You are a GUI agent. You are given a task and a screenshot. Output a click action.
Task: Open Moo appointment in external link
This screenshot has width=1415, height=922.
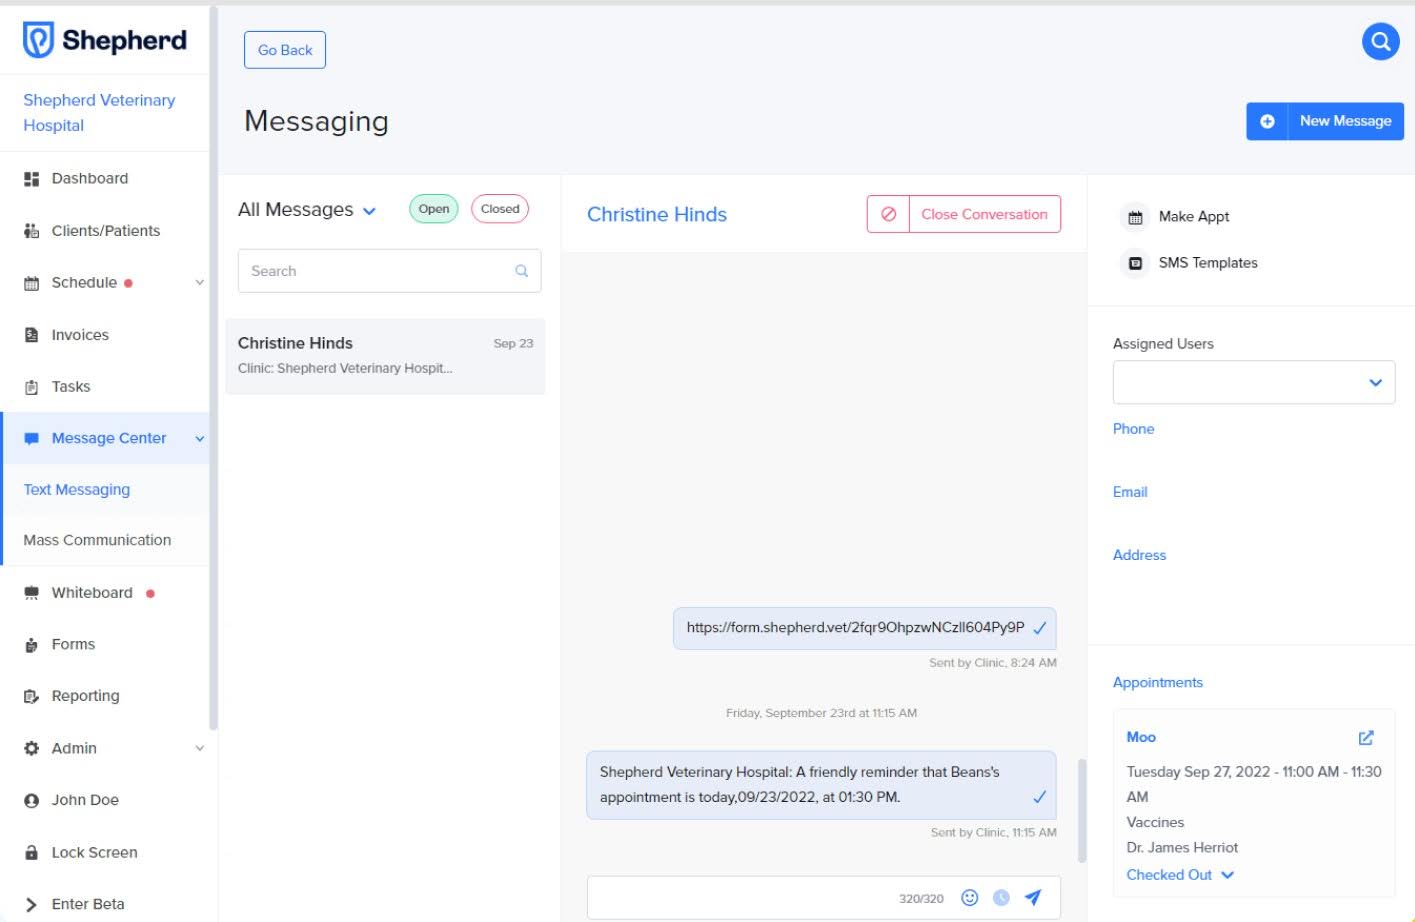(x=1366, y=738)
